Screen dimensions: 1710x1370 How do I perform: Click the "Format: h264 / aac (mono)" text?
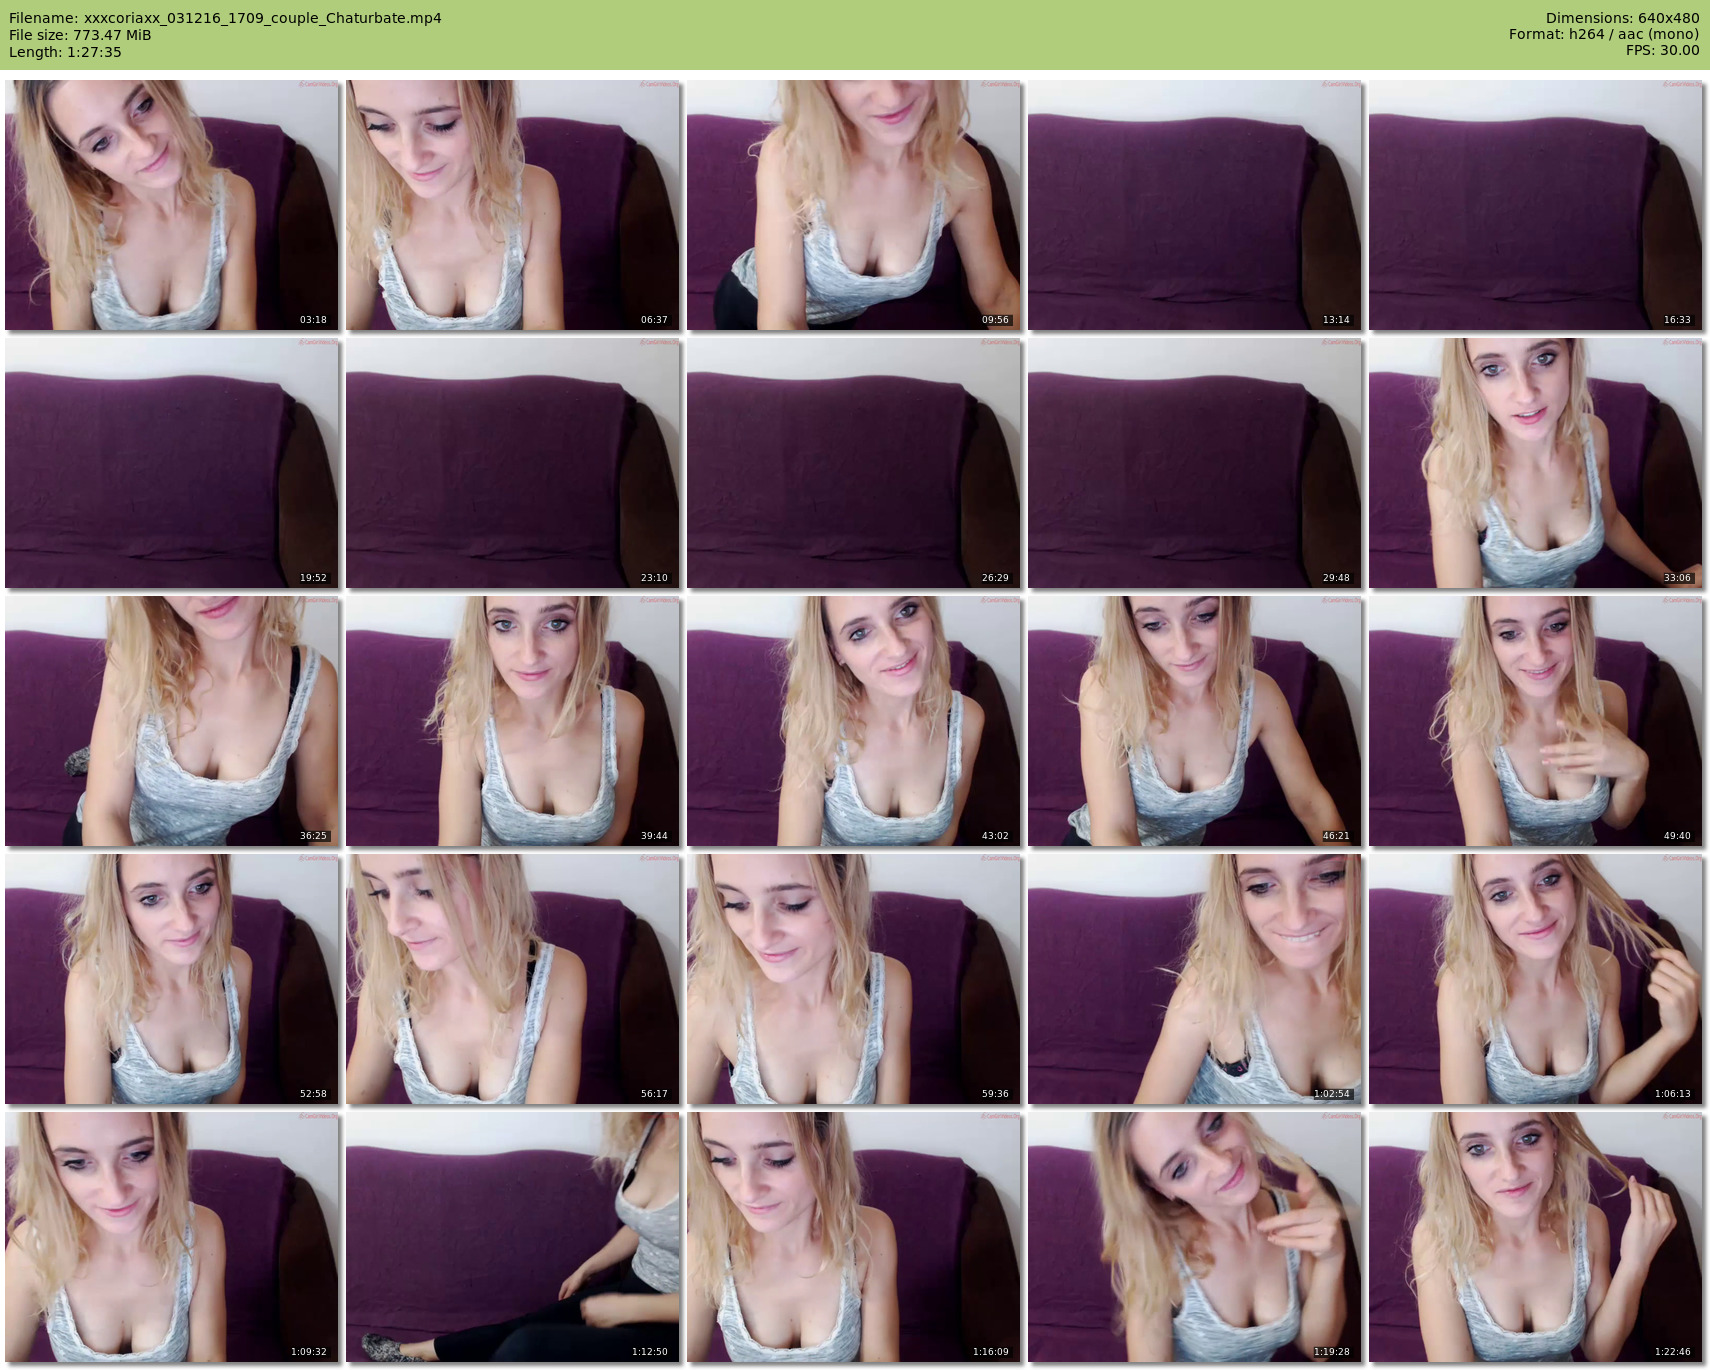[x=1604, y=34]
